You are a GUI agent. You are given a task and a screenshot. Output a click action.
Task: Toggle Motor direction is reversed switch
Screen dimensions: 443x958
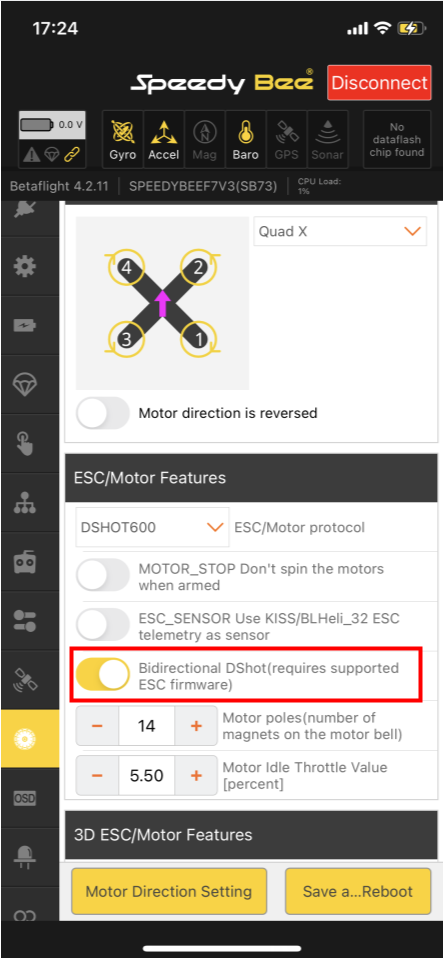pos(103,413)
